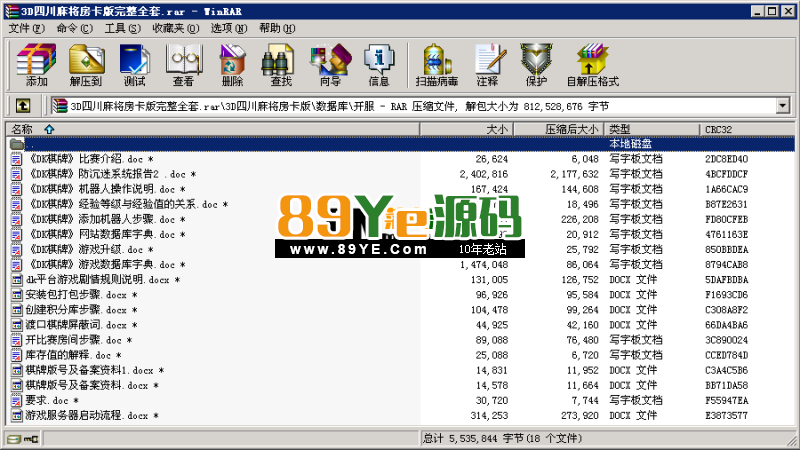The height and width of the screenshot is (450, 800).
Task: Click the RAR archive icon in the address bar
Action: (x=60, y=106)
